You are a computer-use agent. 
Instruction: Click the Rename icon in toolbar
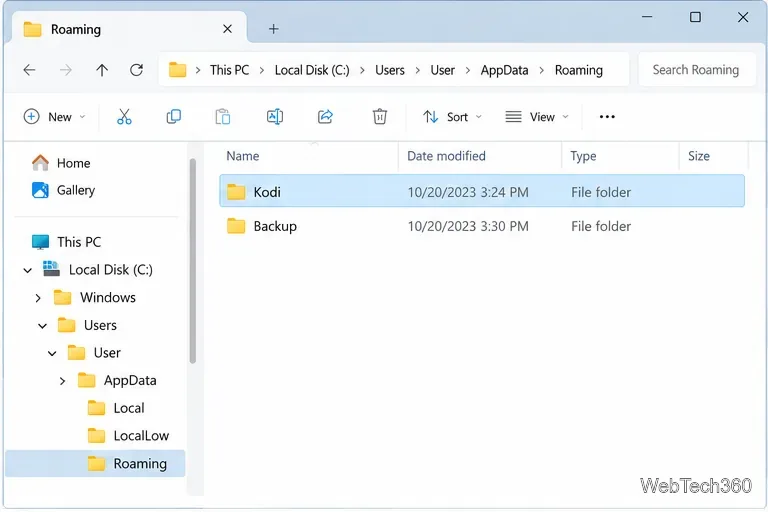click(x=275, y=117)
